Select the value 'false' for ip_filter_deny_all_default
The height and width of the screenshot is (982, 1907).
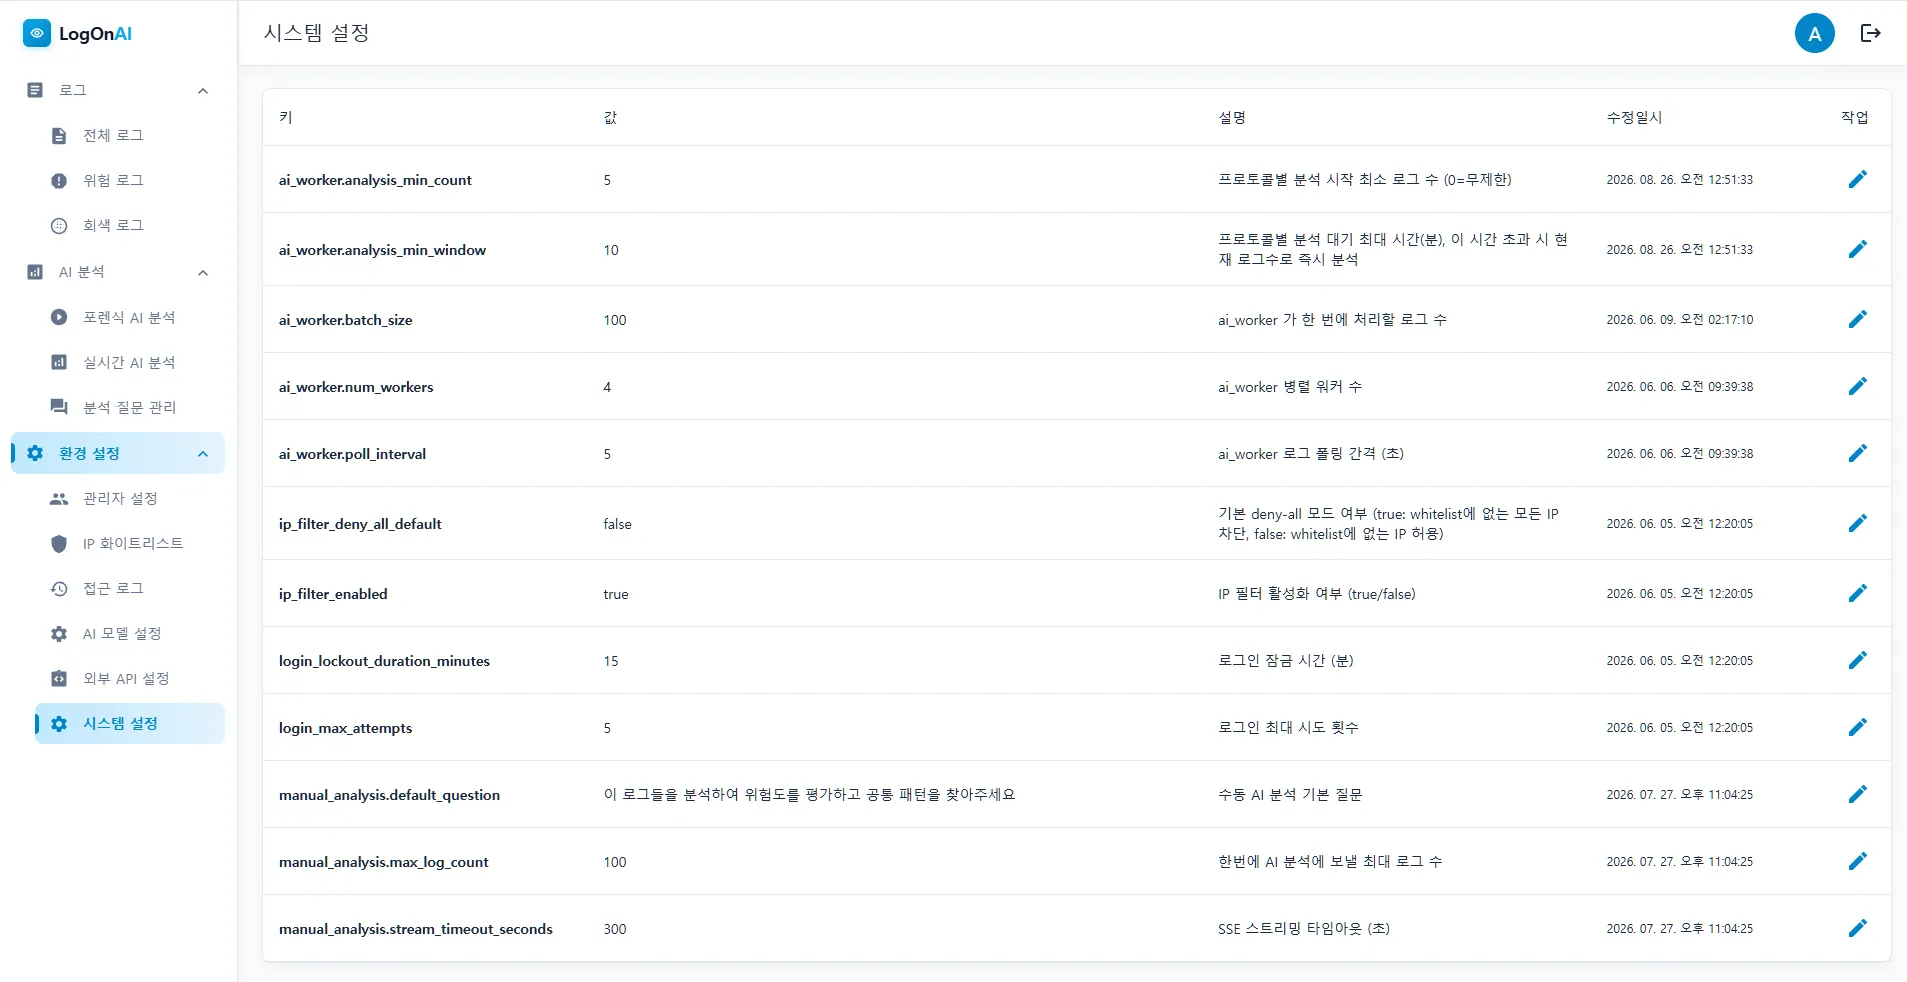coord(617,524)
